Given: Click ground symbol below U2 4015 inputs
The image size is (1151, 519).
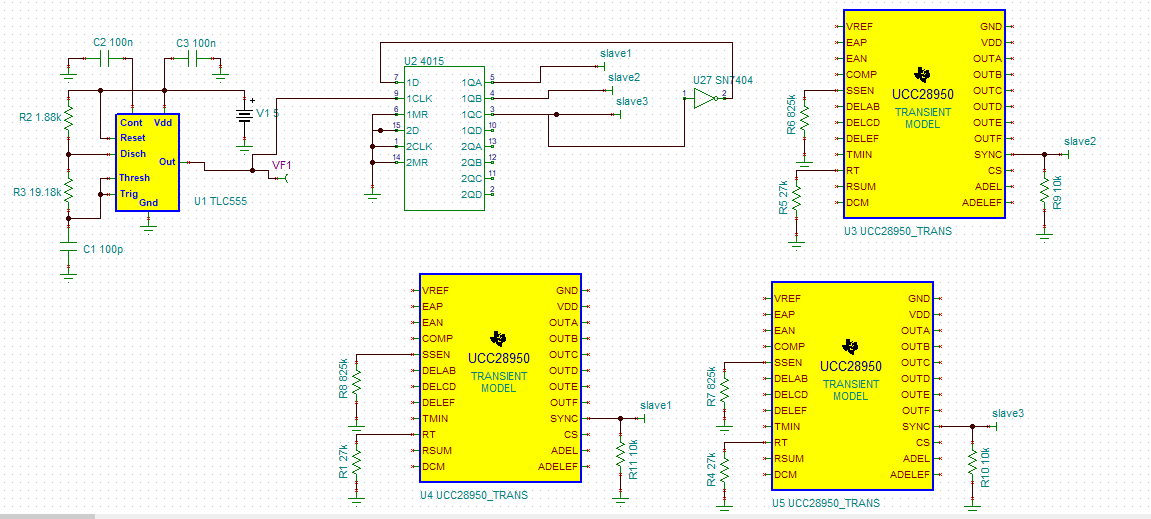Looking at the screenshot, I should pos(372,195).
